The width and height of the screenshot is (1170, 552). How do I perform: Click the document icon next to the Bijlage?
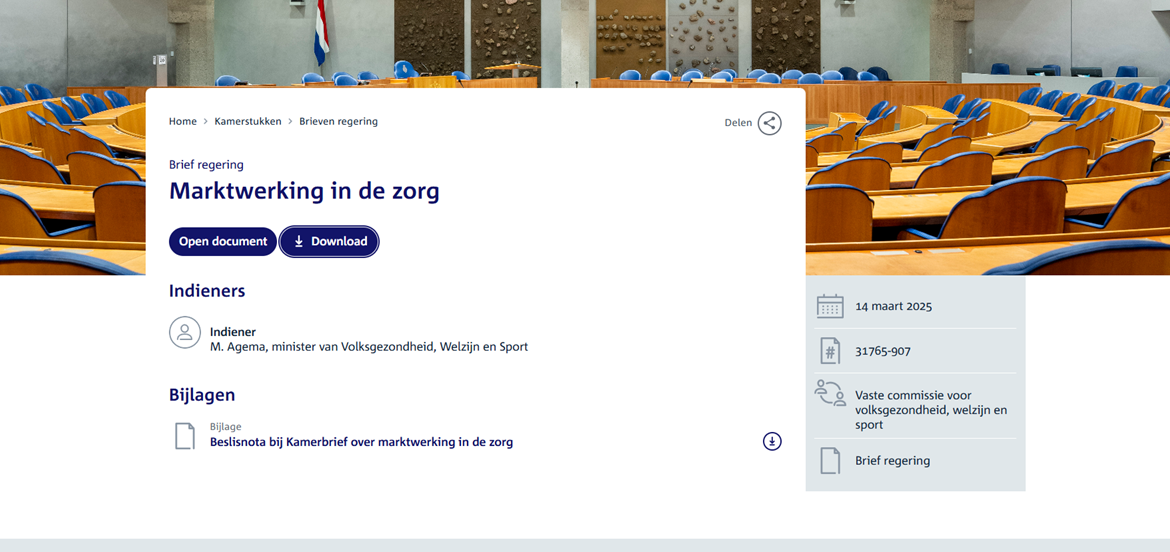185,436
